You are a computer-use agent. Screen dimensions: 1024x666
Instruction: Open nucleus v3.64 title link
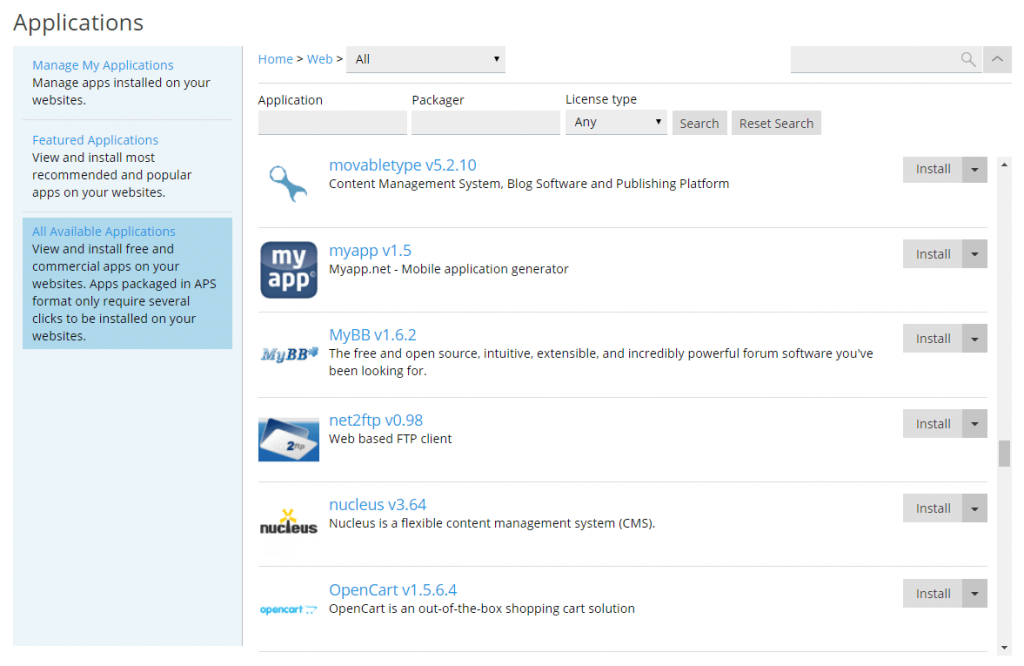point(377,505)
